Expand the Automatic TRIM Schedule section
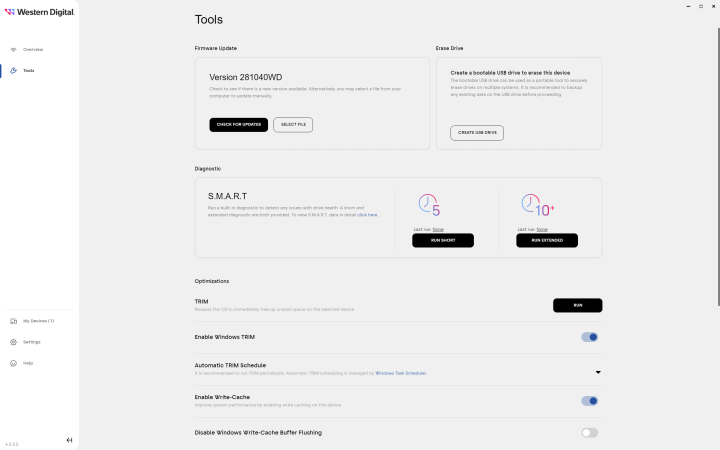The height and width of the screenshot is (450, 720). pos(597,372)
